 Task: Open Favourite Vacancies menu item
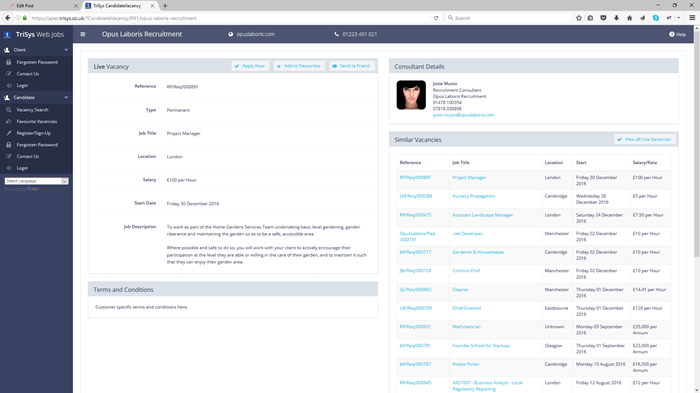37,121
